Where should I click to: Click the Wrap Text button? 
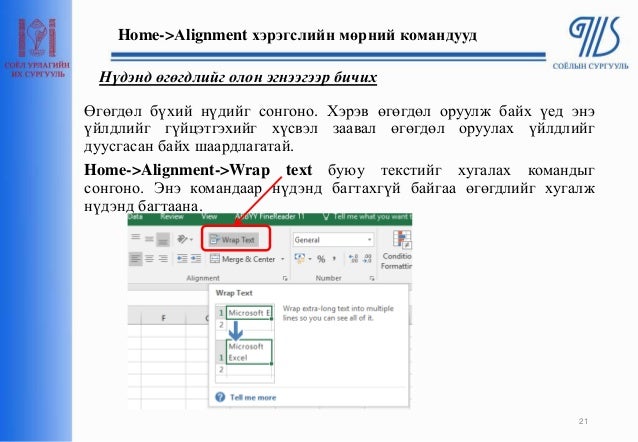coord(233,239)
